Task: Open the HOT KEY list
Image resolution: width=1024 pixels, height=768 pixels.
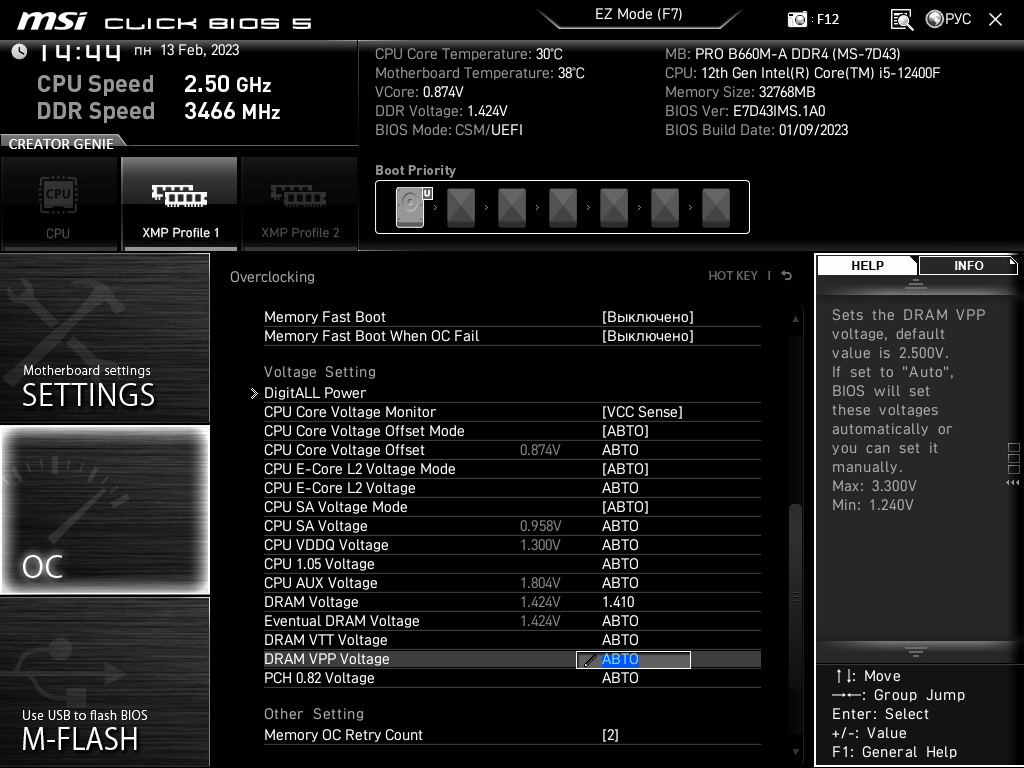Action: pyautogui.click(x=733, y=276)
